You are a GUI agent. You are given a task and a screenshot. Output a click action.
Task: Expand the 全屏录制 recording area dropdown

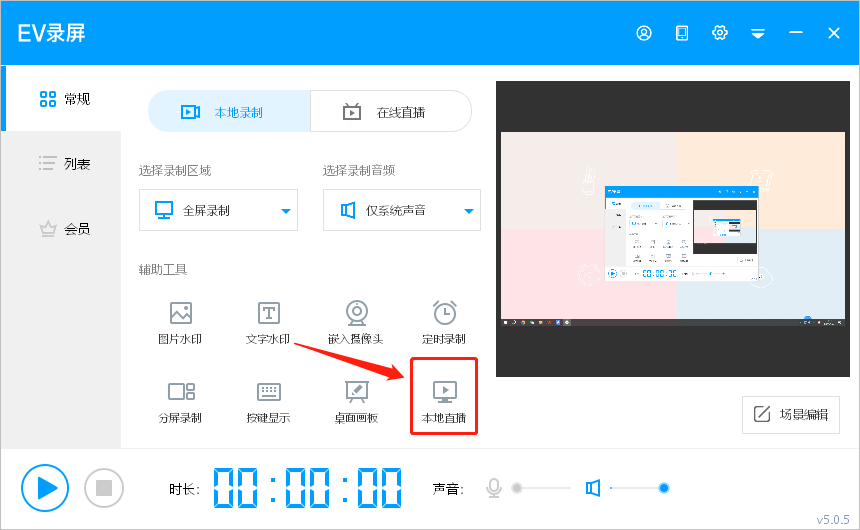coord(285,211)
